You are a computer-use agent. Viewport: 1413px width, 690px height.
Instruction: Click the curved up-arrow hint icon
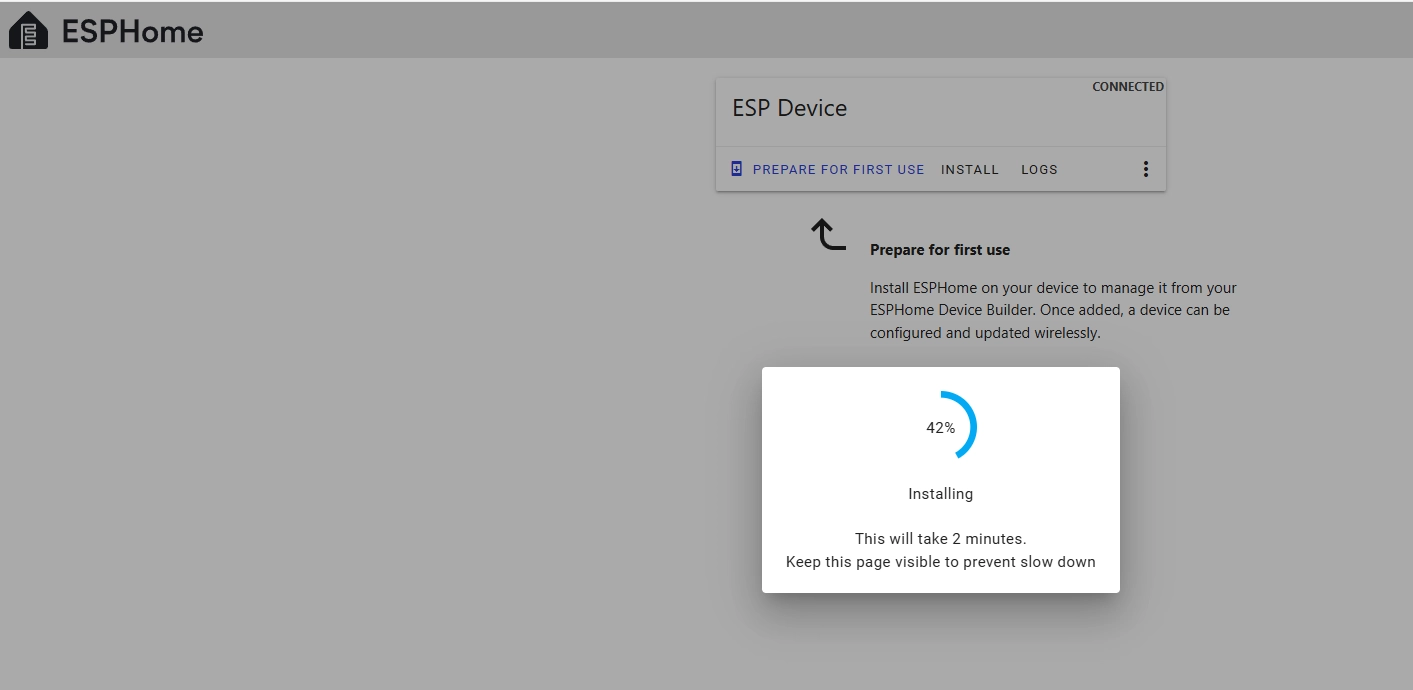click(828, 235)
